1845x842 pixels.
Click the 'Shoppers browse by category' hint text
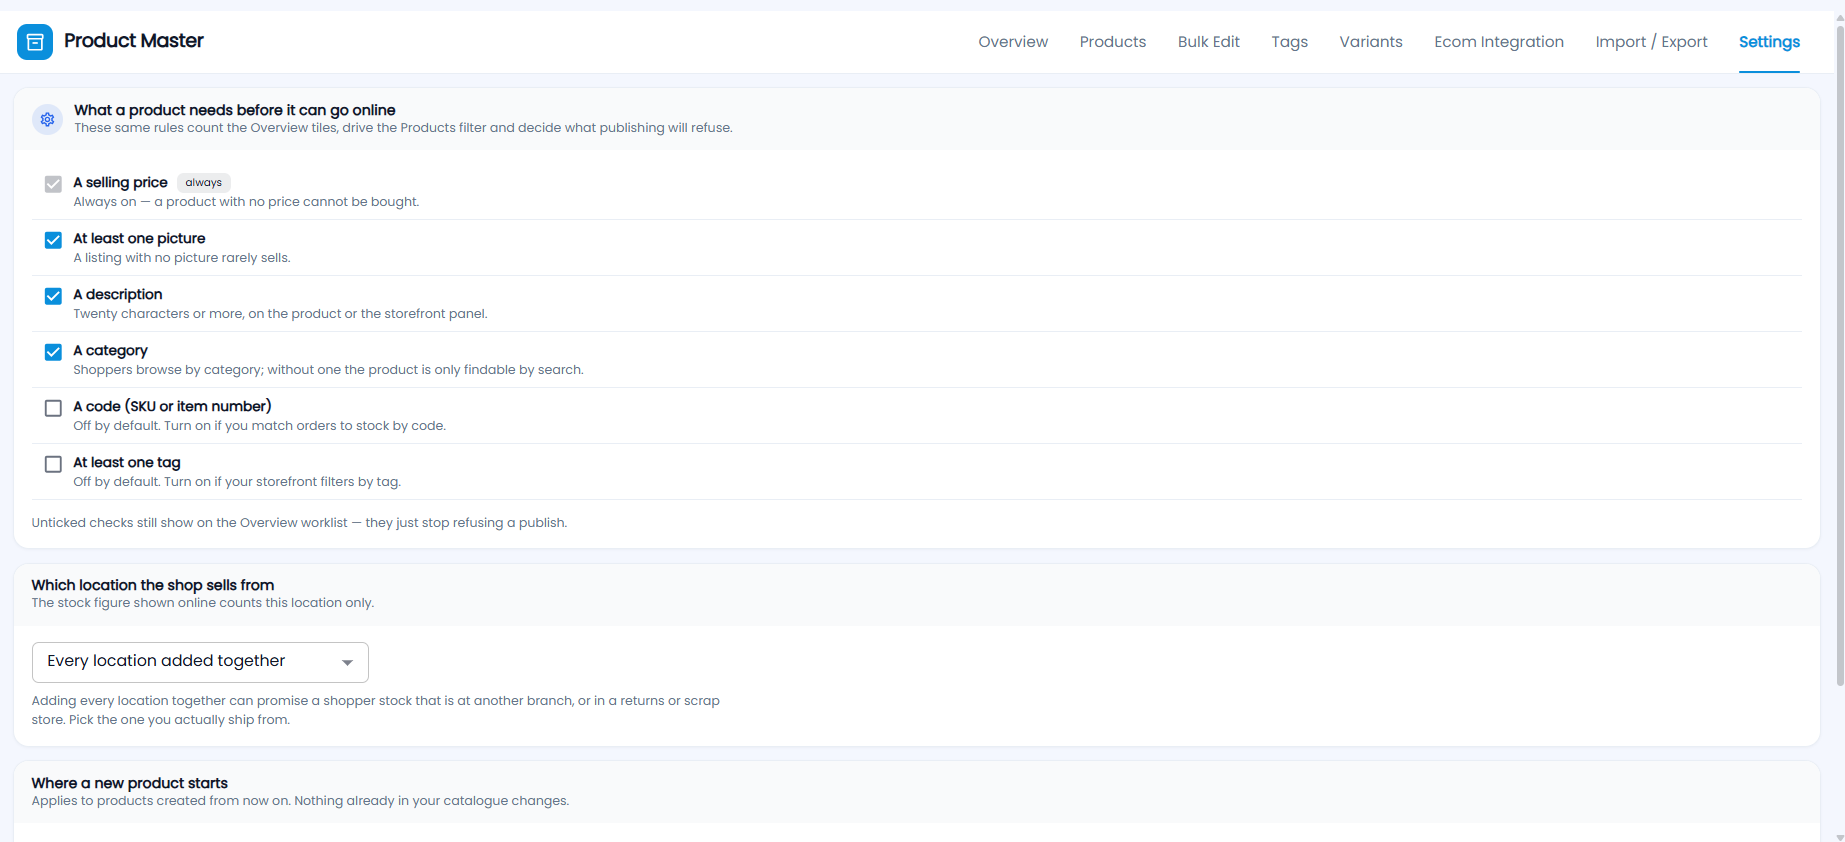pyautogui.click(x=328, y=370)
